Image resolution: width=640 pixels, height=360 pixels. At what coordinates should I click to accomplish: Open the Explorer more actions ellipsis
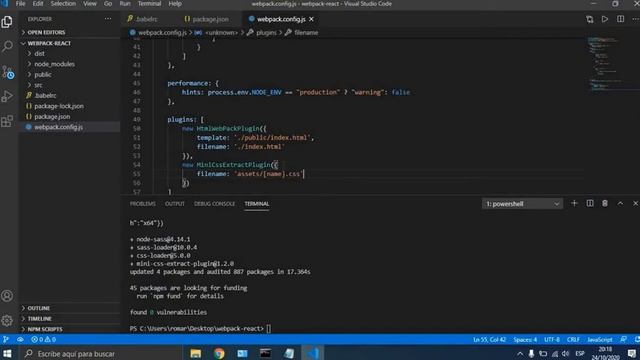point(108,19)
